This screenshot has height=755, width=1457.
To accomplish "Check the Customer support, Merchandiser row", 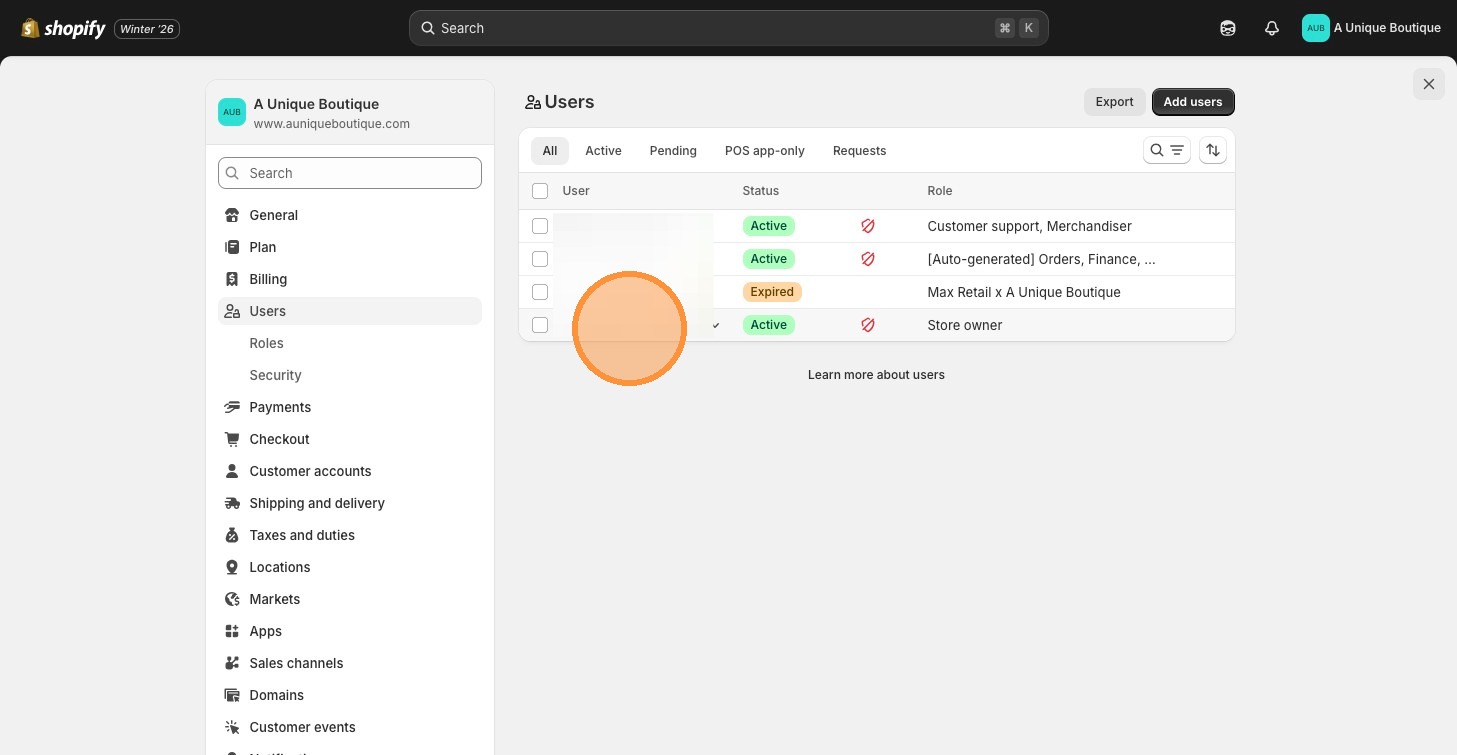I will click(540, 226).
